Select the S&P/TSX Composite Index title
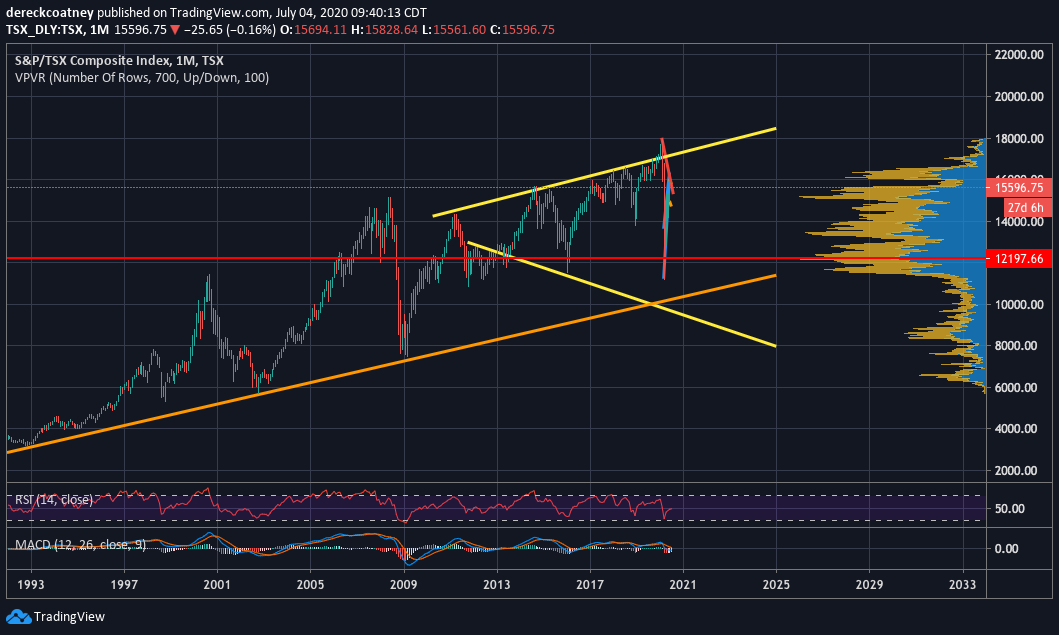This screenshot has height=635, width=1059. (119, 61)
